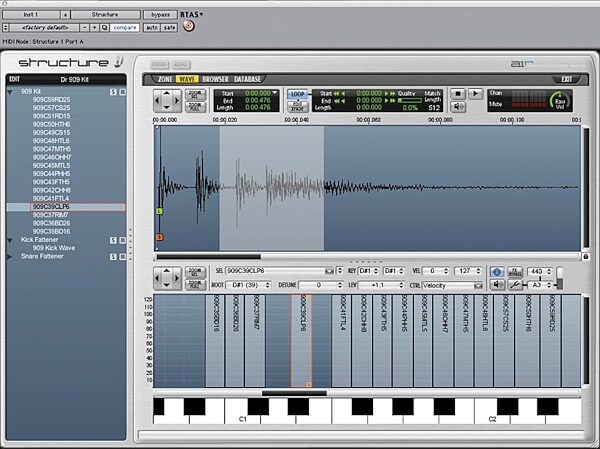The height and width of the screenshot is (449, 600).
Task: Select the 909 Kick Wave item
Action: 54,248
